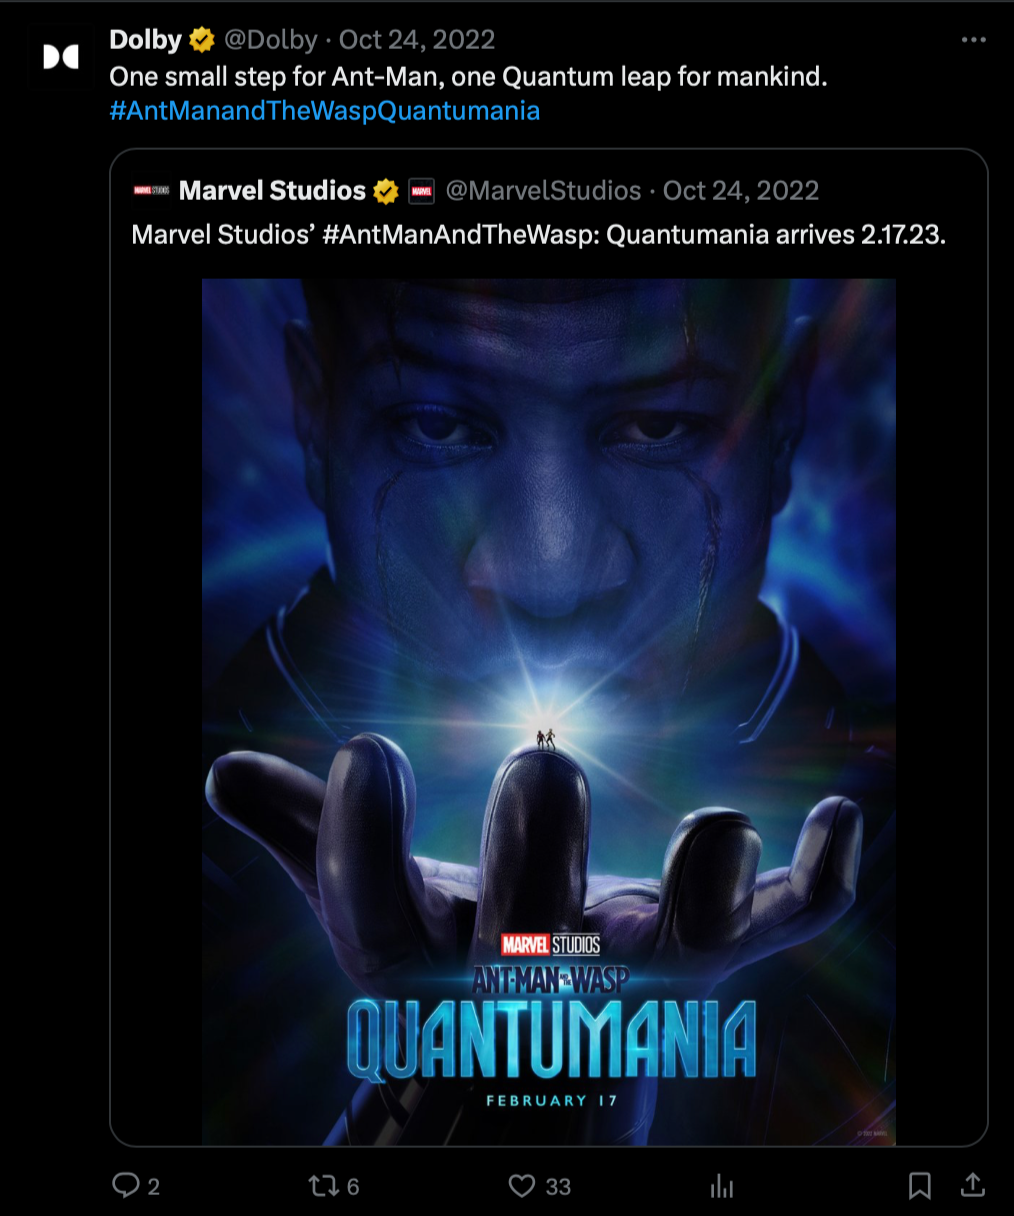Open the #AntManandTheWaspQuantumania hashtag link
This screenshot has height=1216, width=1014.
coord(325,111)
